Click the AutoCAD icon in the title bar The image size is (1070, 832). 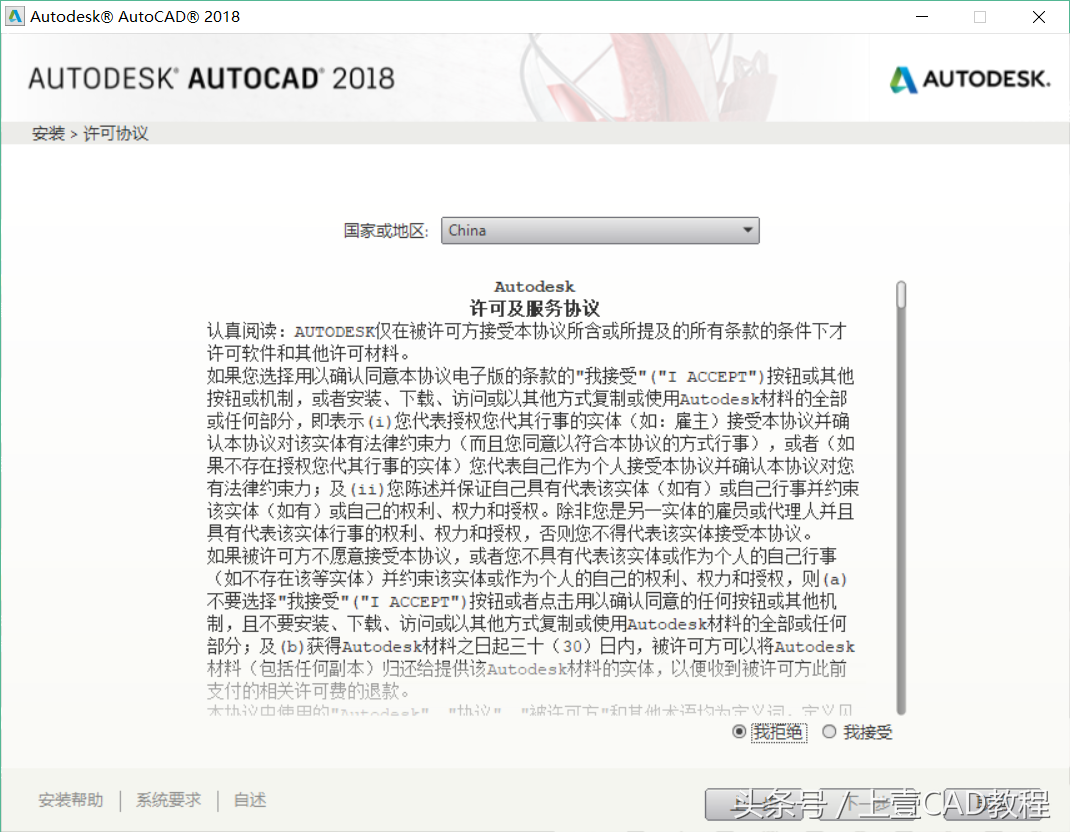pyautogui.click(x=14, y=16)
